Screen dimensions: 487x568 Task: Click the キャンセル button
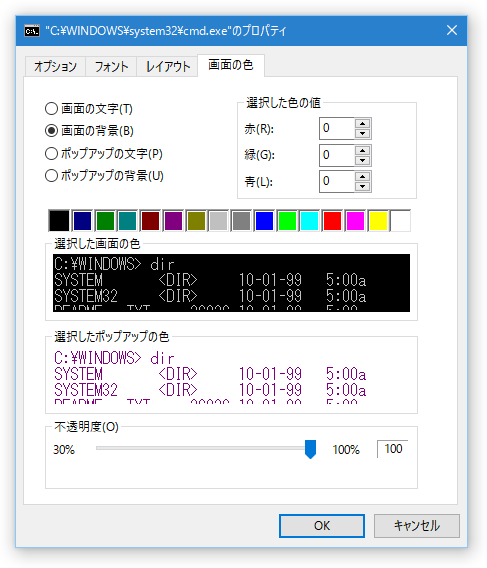pos(417,526)
